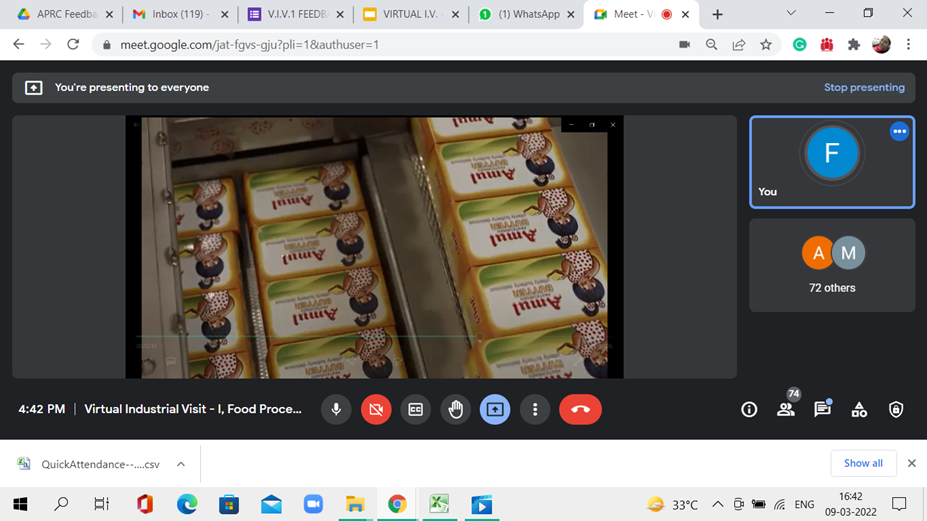Click the address bar URL
The height and width of the screenshot is (521, 927).
tap(249, 45)
